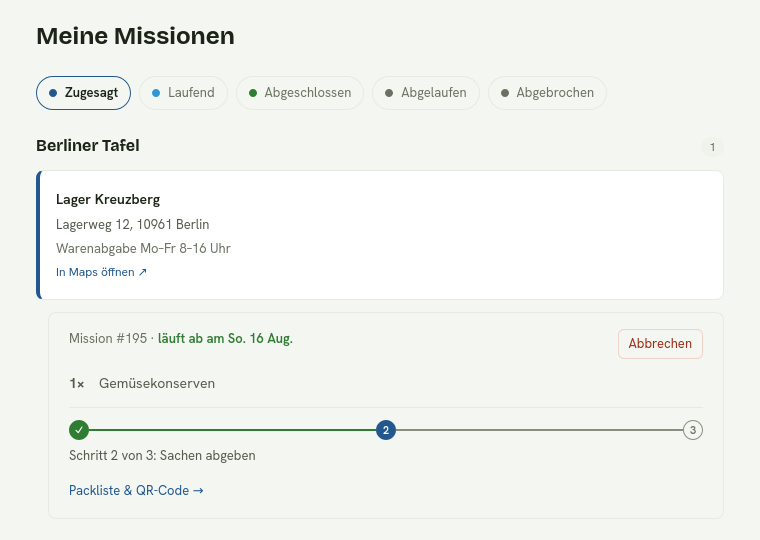Show Abgeschlossen missions
Viewport: 760px width, 540px height.
point(300,93)
